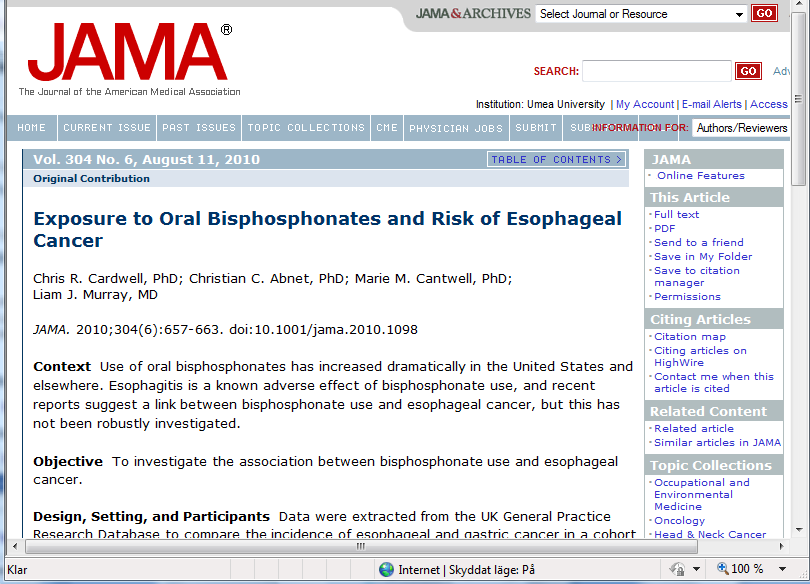The width and height of the screenshot is (810, 584).
Task: Click the JAMA&ARCHIVES logo at top
Action: tap(473, 13)
